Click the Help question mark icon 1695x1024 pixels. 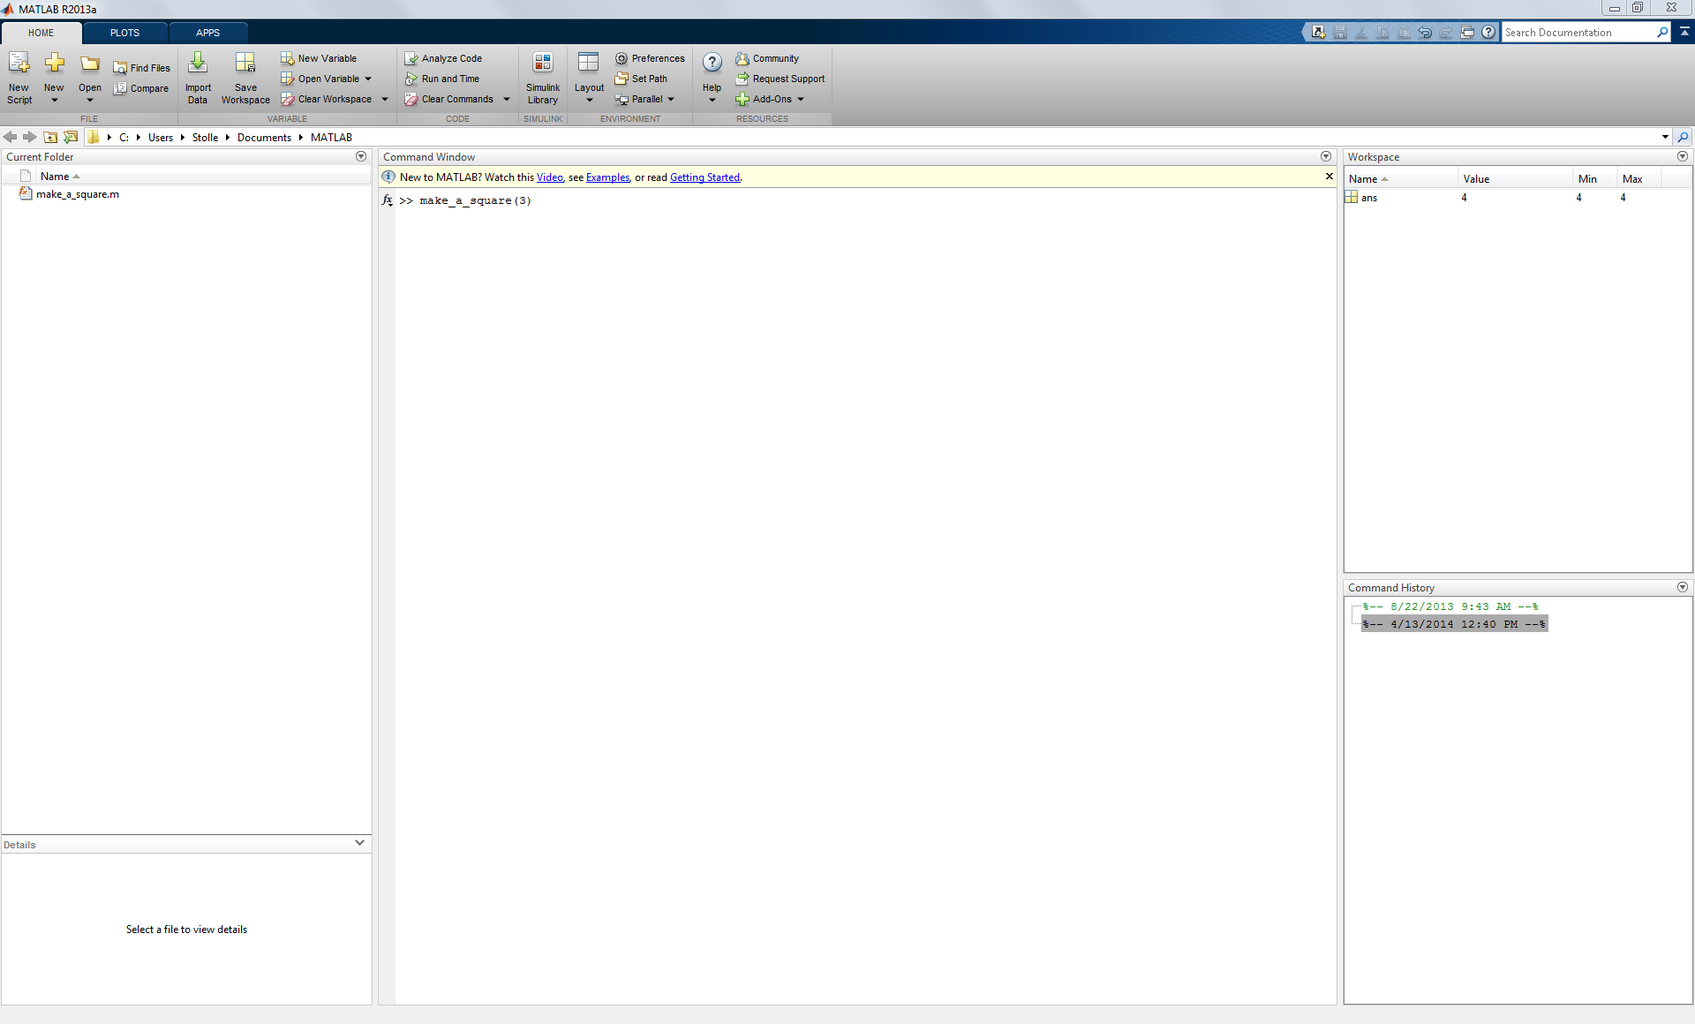(712, 62)
